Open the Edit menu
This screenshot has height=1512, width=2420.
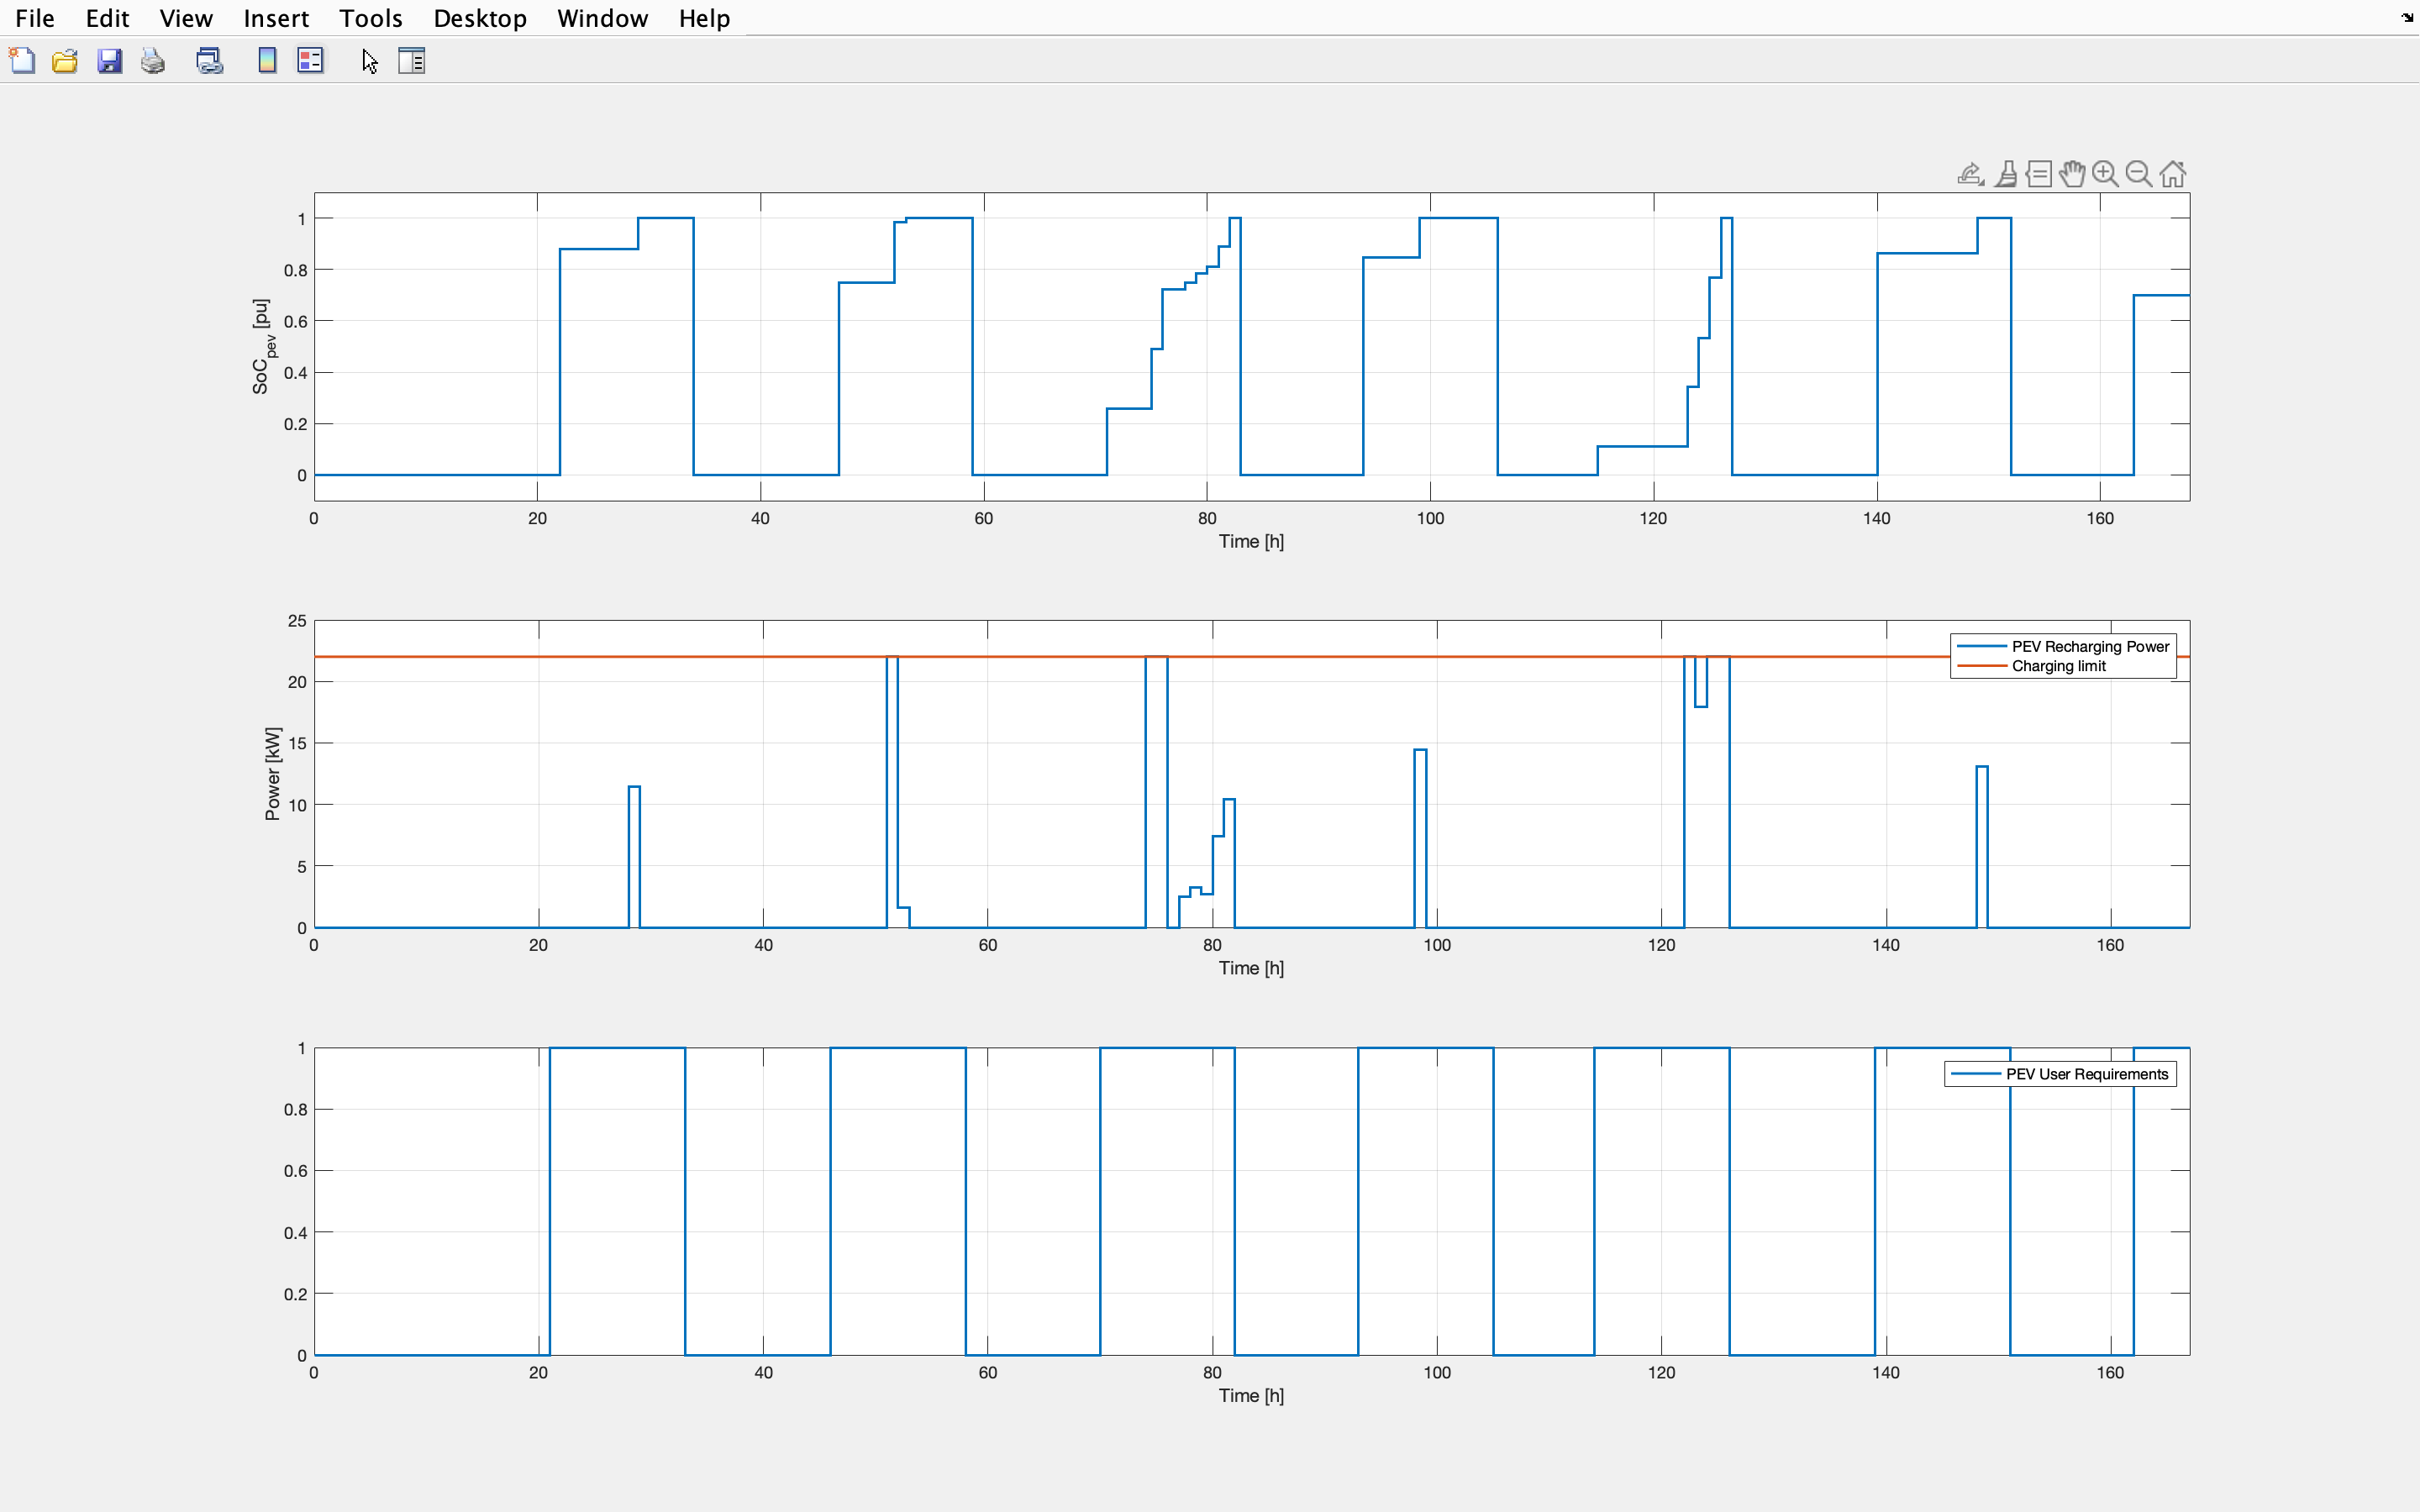pos(107,18)
